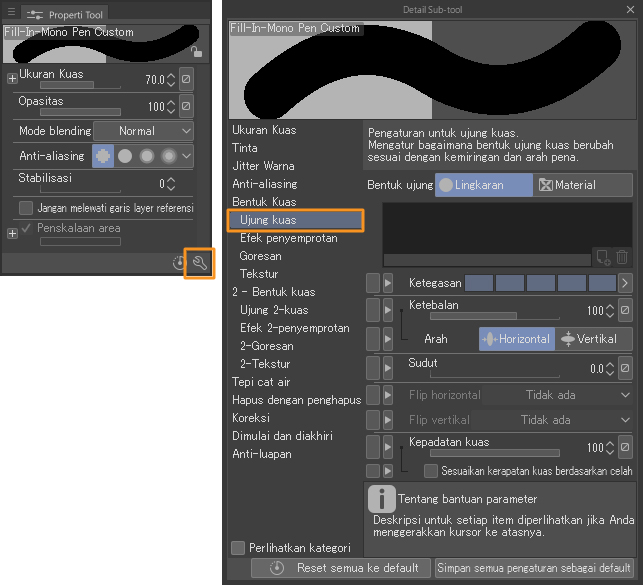Expand the Ukuran Kuas plus expander
643x585 pixels.
tap(12, 78)
